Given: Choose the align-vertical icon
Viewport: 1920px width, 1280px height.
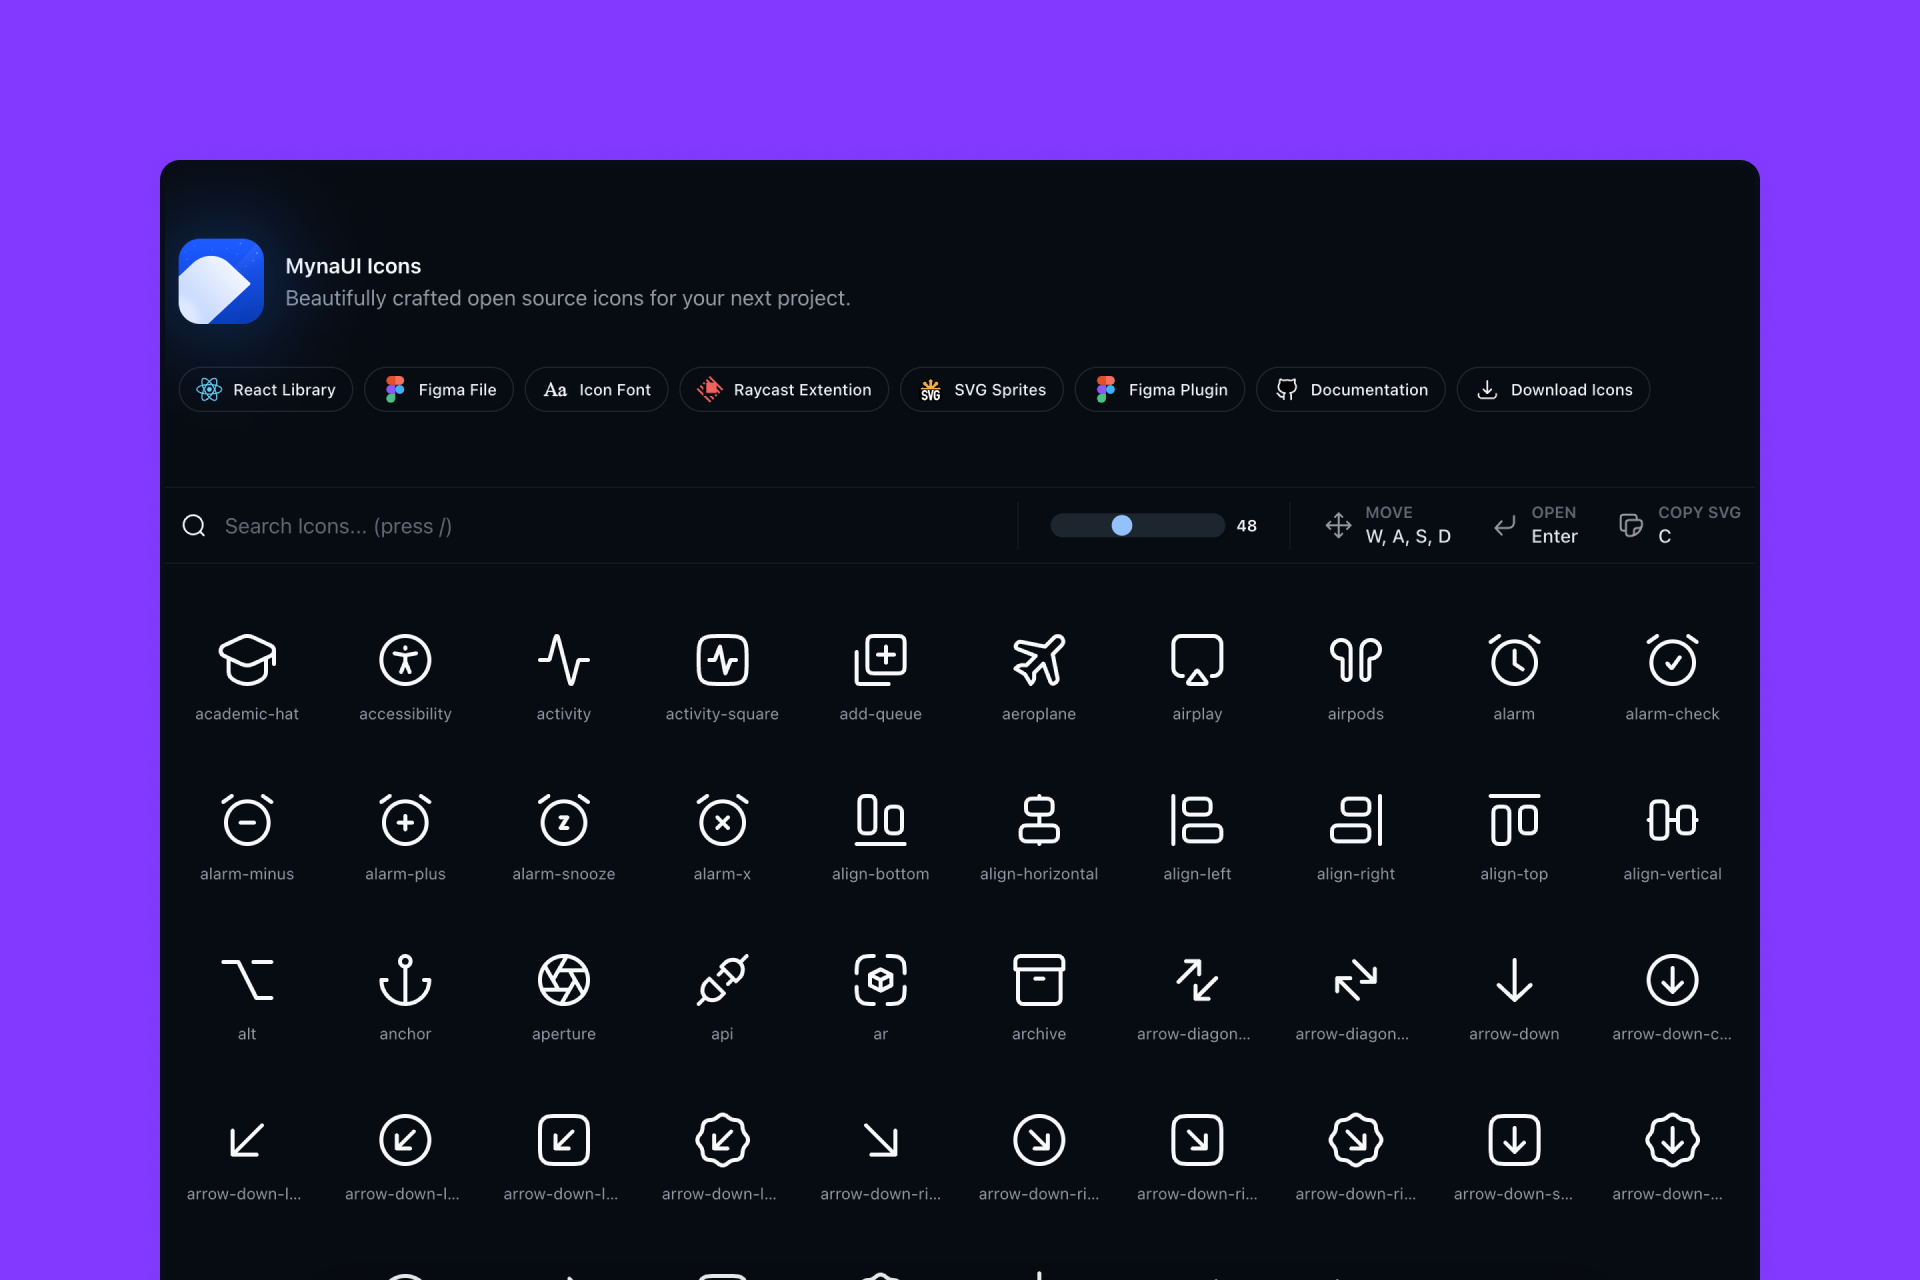Looking at the screenshot, I should [x=1672, y=820].
